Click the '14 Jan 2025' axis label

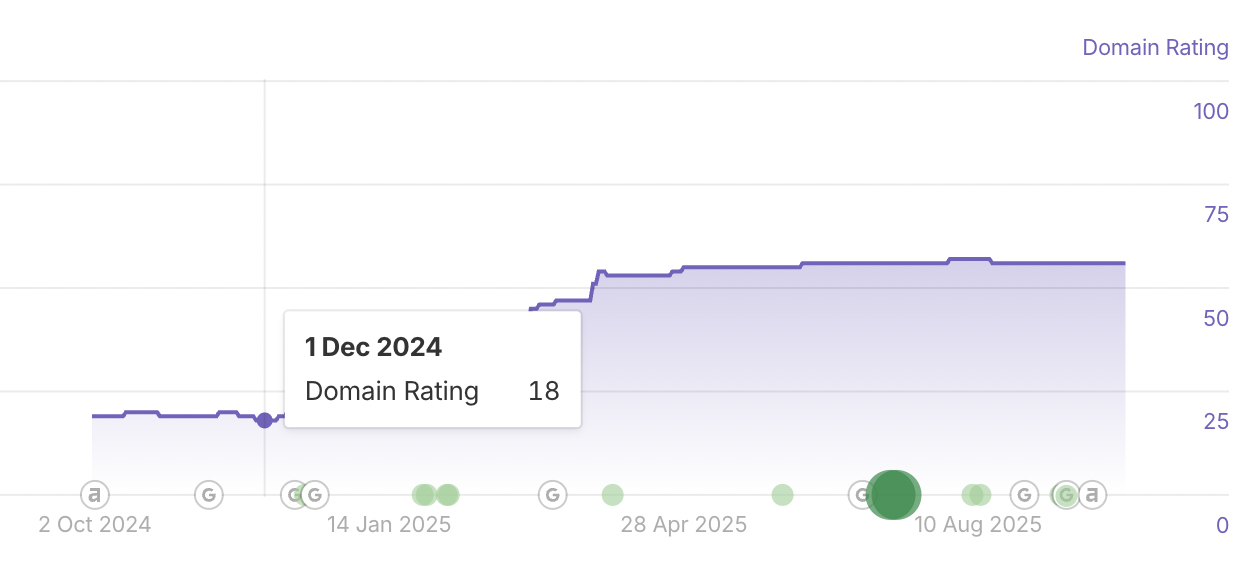pos(389,524)
